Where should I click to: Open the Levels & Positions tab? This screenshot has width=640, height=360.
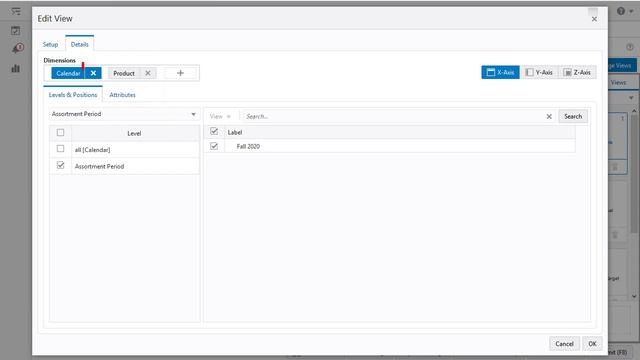click(x=73, y=95)
